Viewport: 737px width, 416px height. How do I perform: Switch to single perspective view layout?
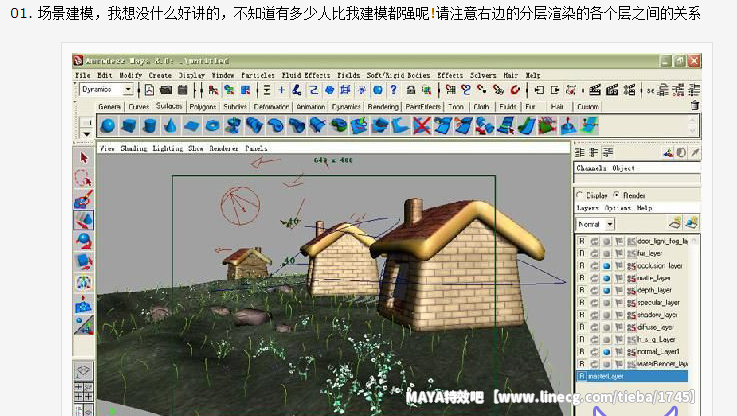(83, 371)
